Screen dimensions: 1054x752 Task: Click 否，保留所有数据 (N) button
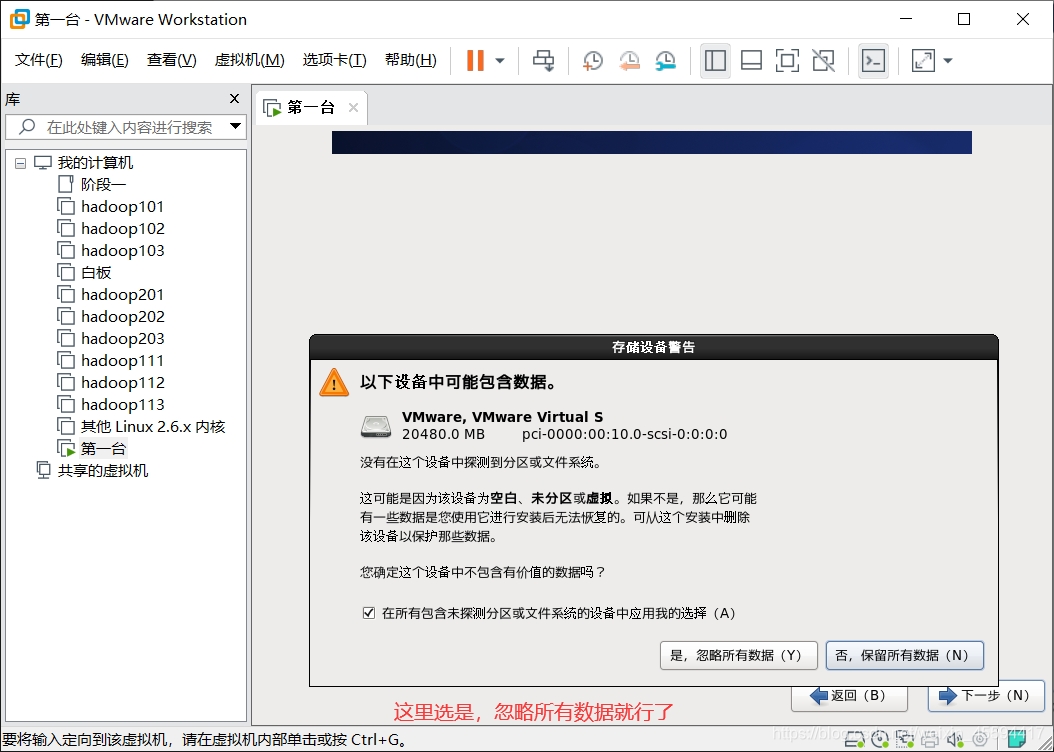click(x=905, y=655)
